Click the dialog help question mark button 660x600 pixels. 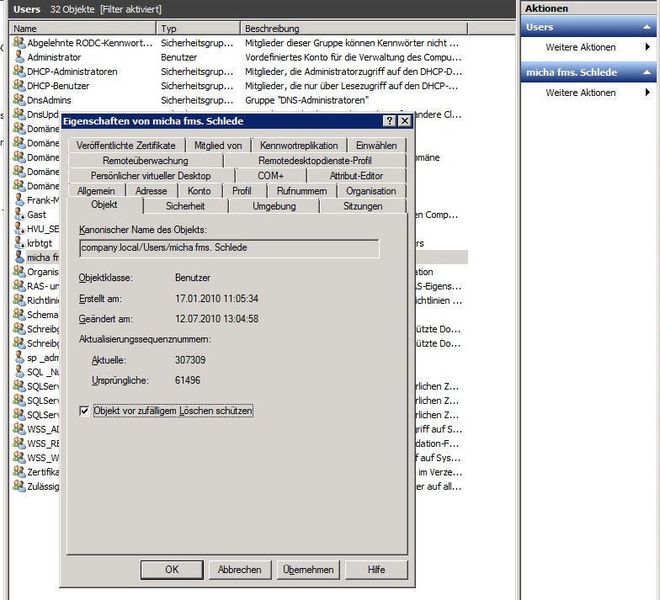coord(389,121)
